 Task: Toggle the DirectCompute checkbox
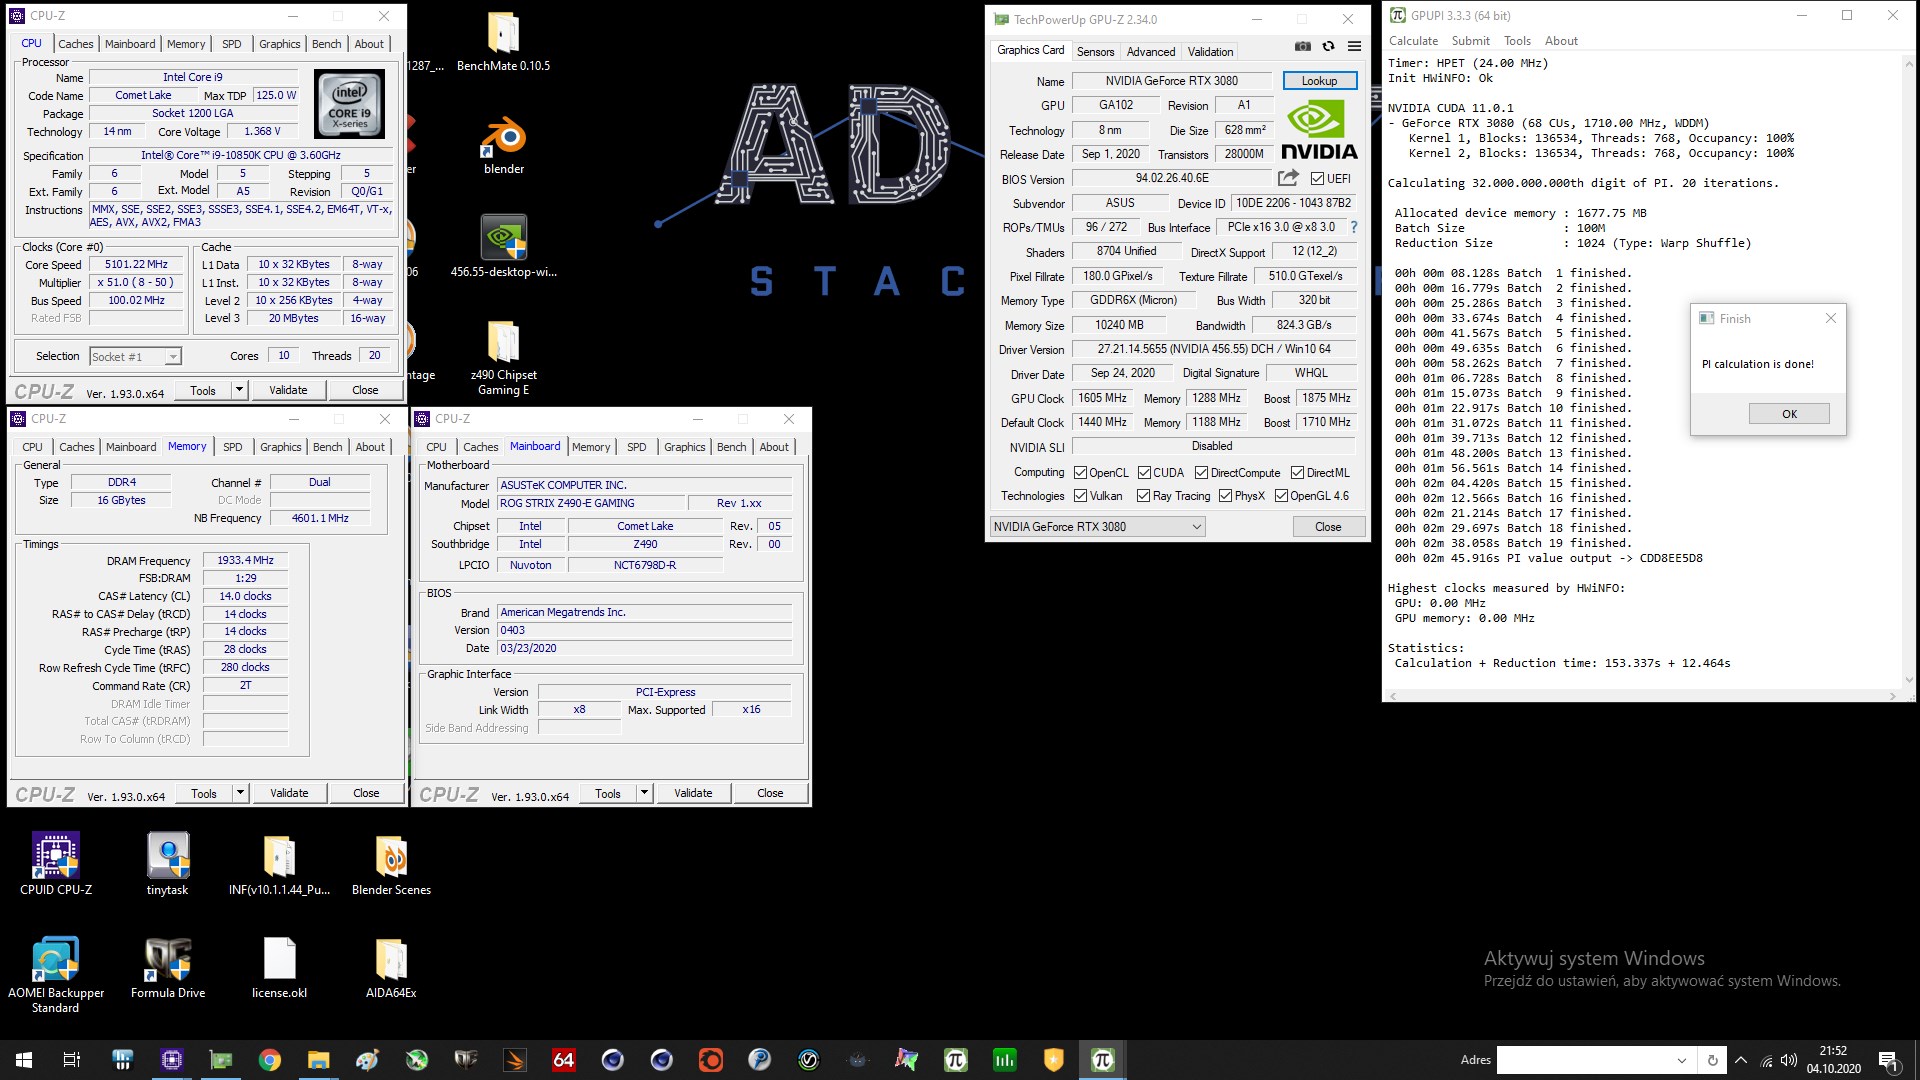(1201, 473)
